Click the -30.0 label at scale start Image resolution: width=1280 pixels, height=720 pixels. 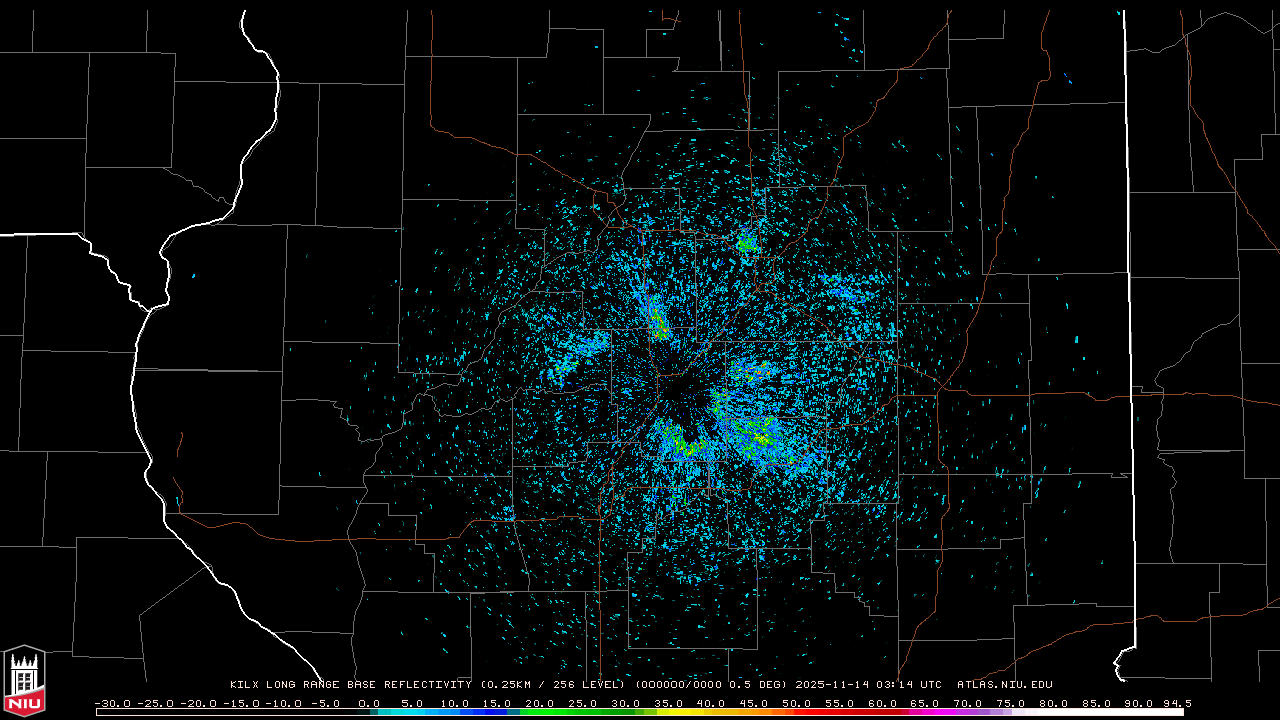(111, 703)
